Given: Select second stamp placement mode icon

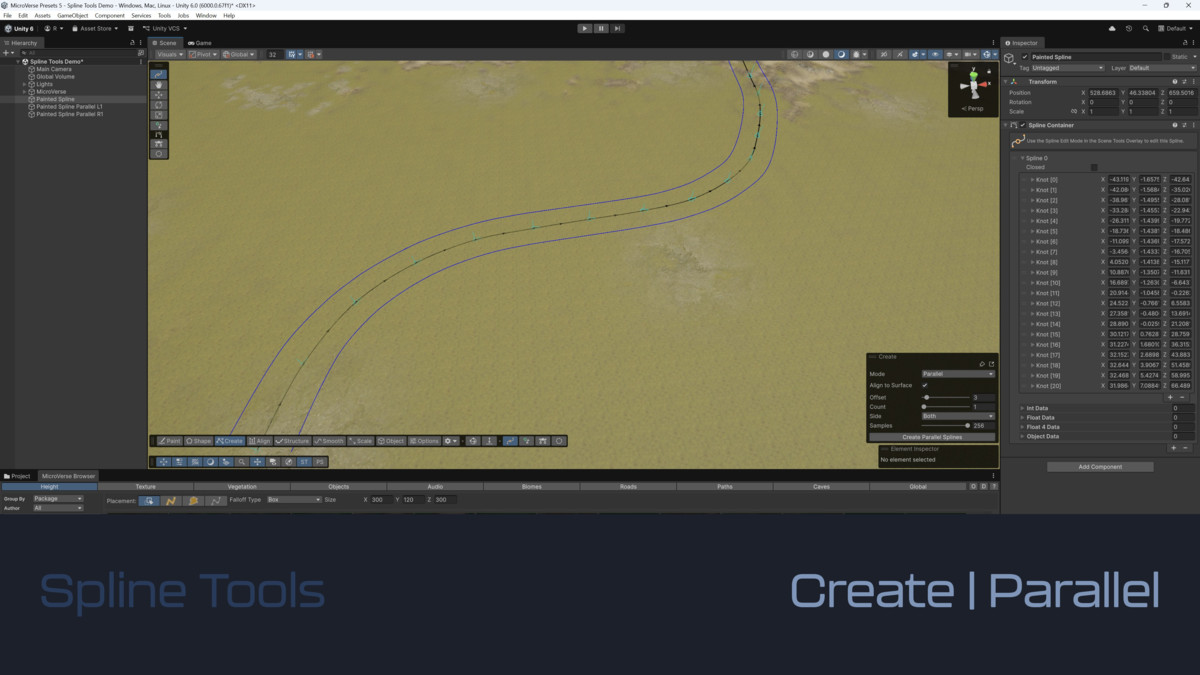Looking at the screenshot, I should pos(171,500).
